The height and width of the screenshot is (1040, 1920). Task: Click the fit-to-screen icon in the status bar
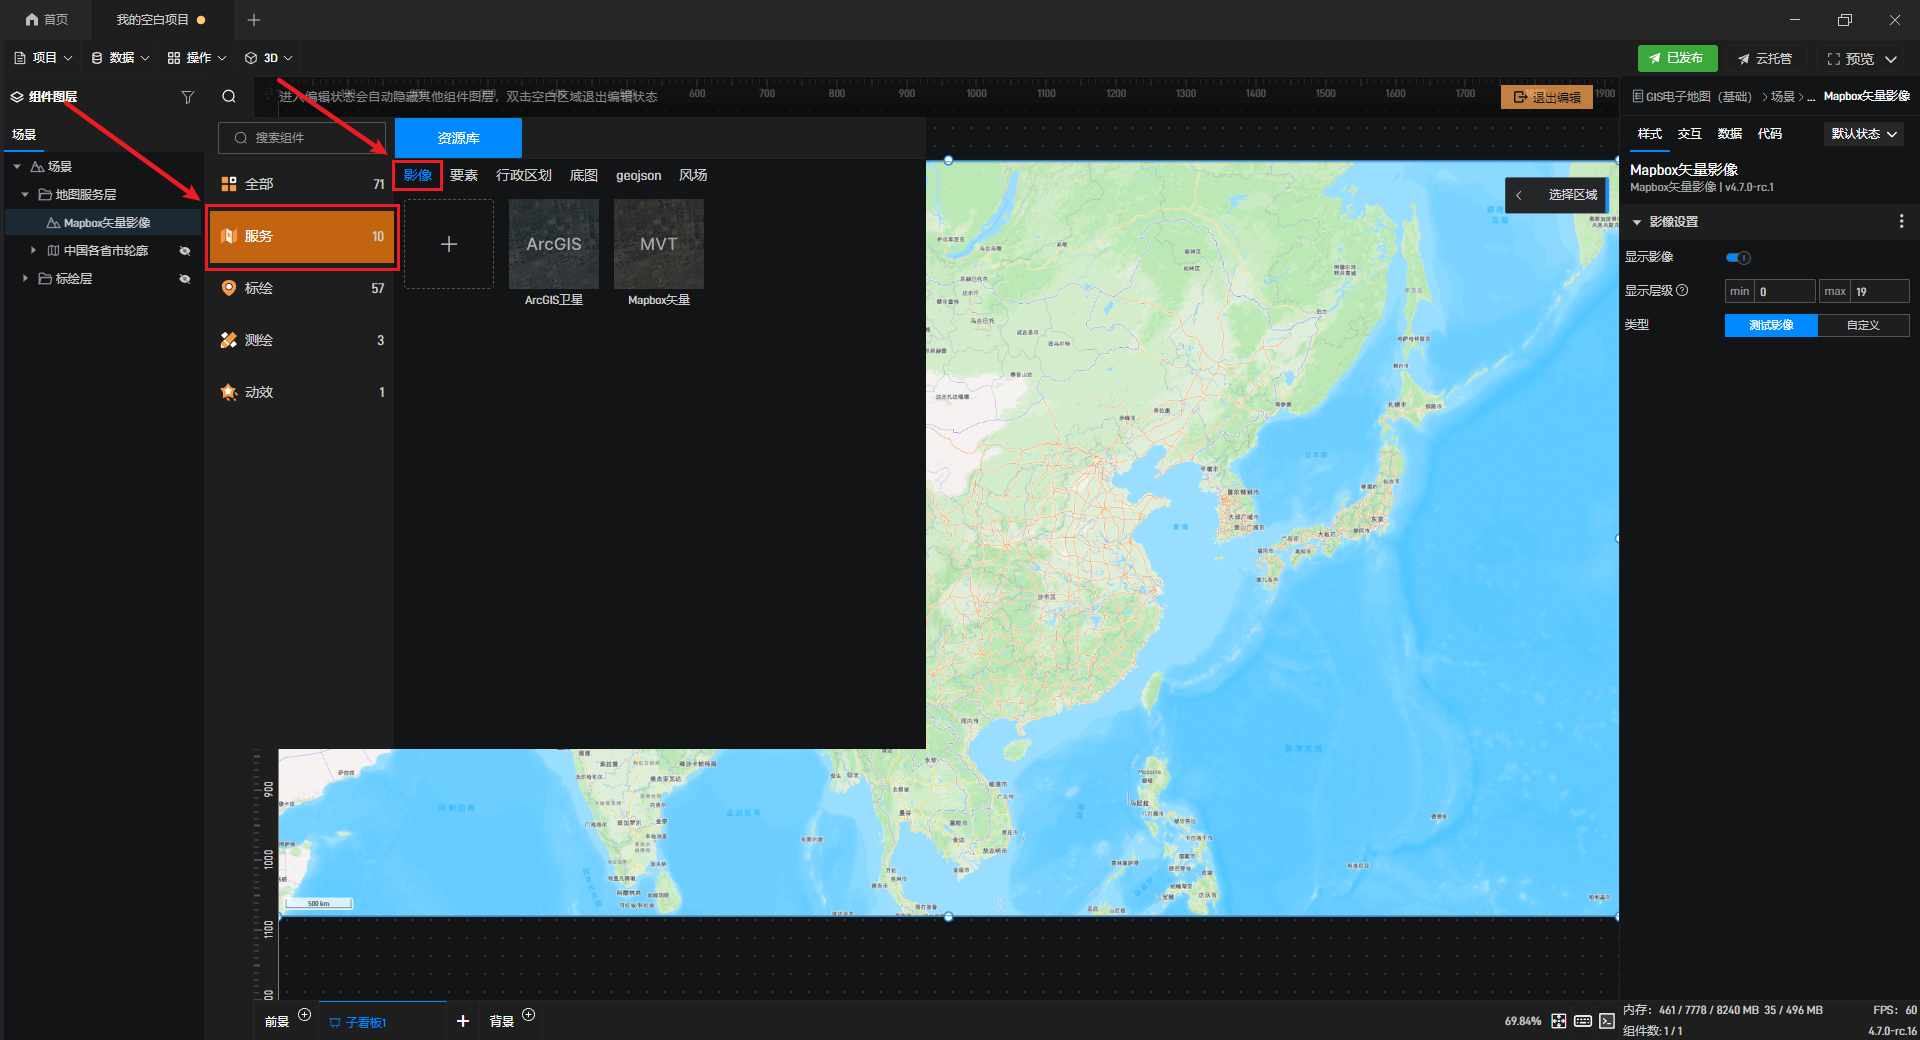pyautogui.click(x=1558, y=1021)
